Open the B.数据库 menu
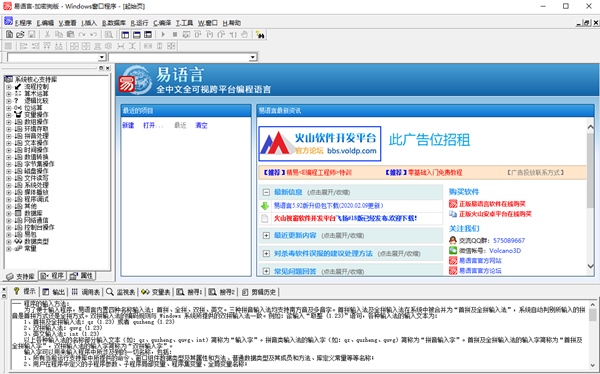 [114, 23]
